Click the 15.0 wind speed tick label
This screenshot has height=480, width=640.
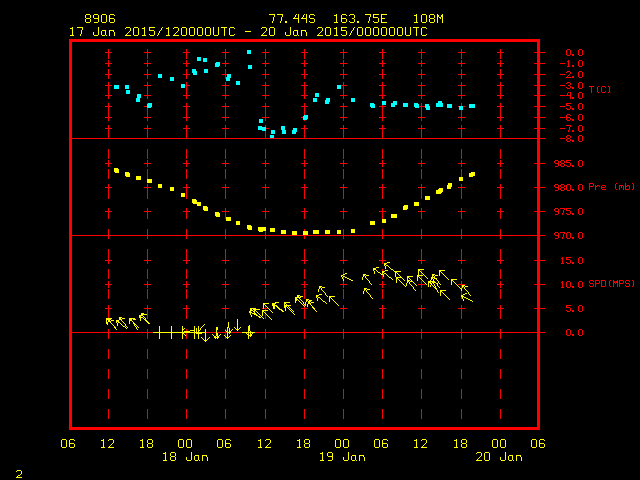571,260
